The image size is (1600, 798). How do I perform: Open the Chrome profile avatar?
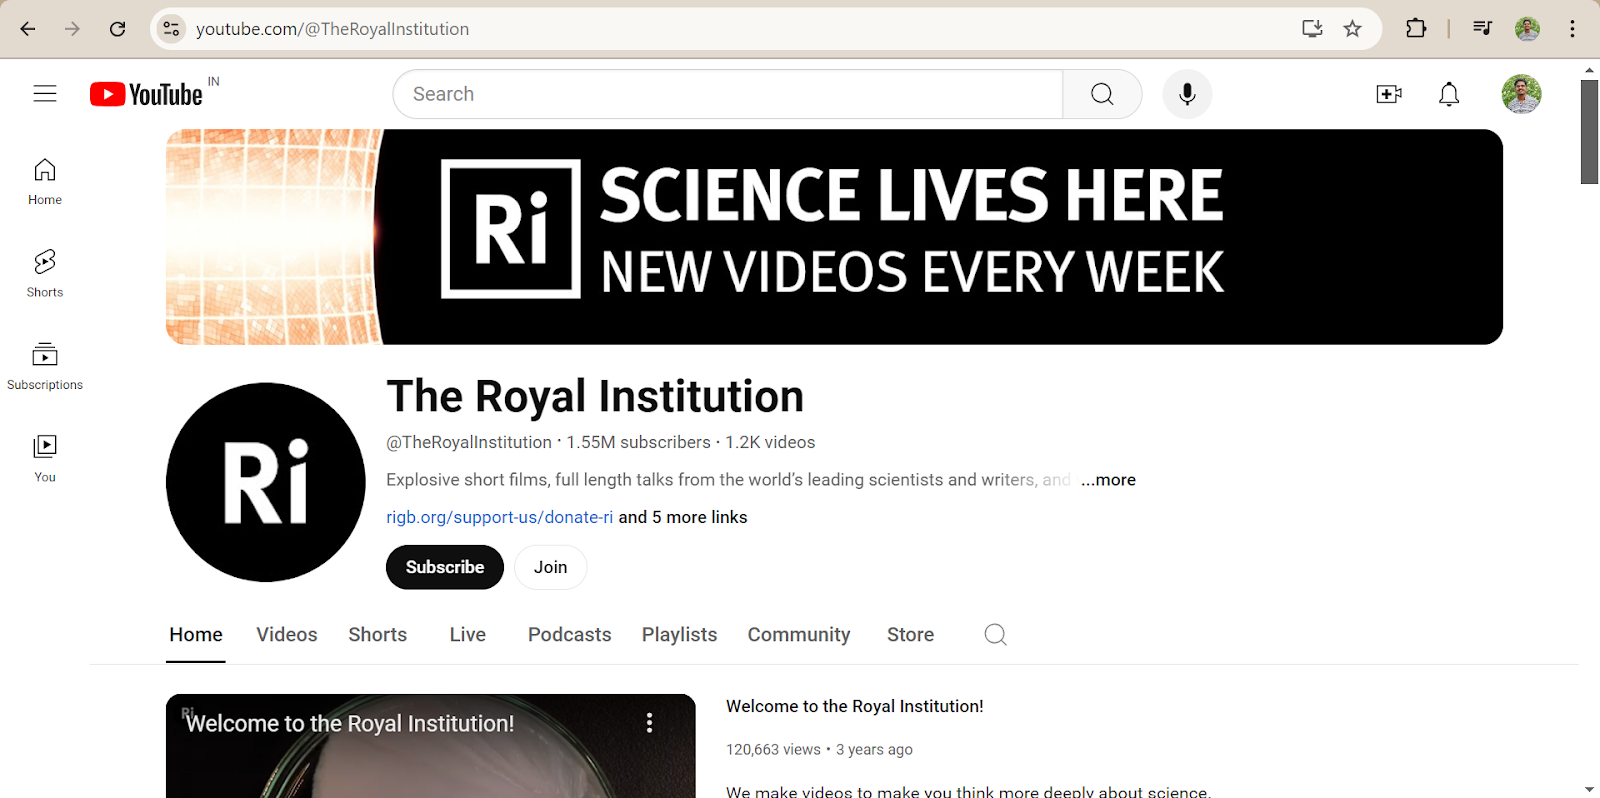(x=1527, y=29)
